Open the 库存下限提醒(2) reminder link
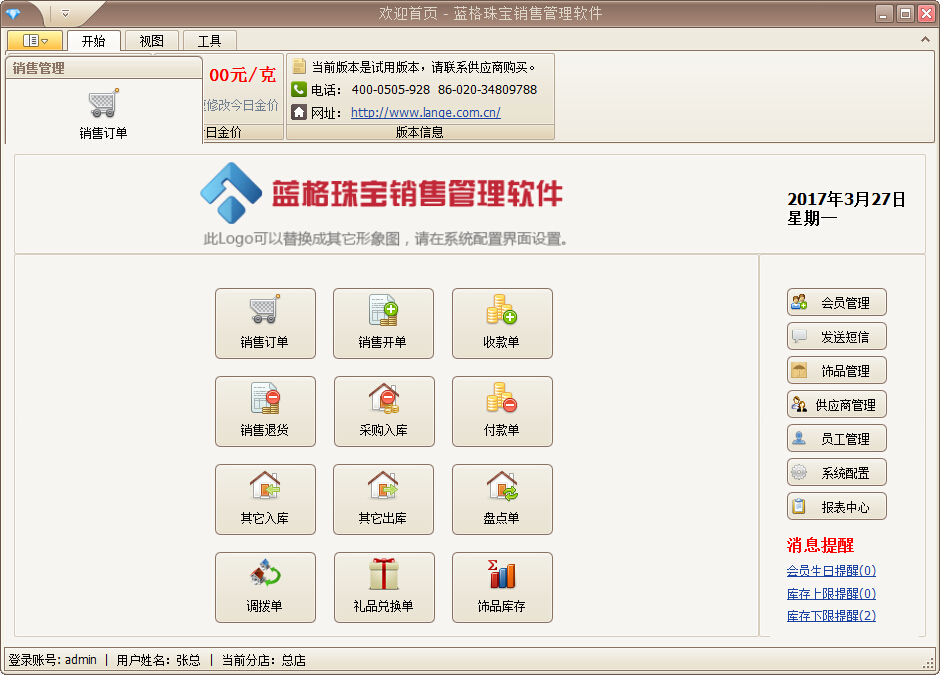940x675 pixels. [831, 616]
